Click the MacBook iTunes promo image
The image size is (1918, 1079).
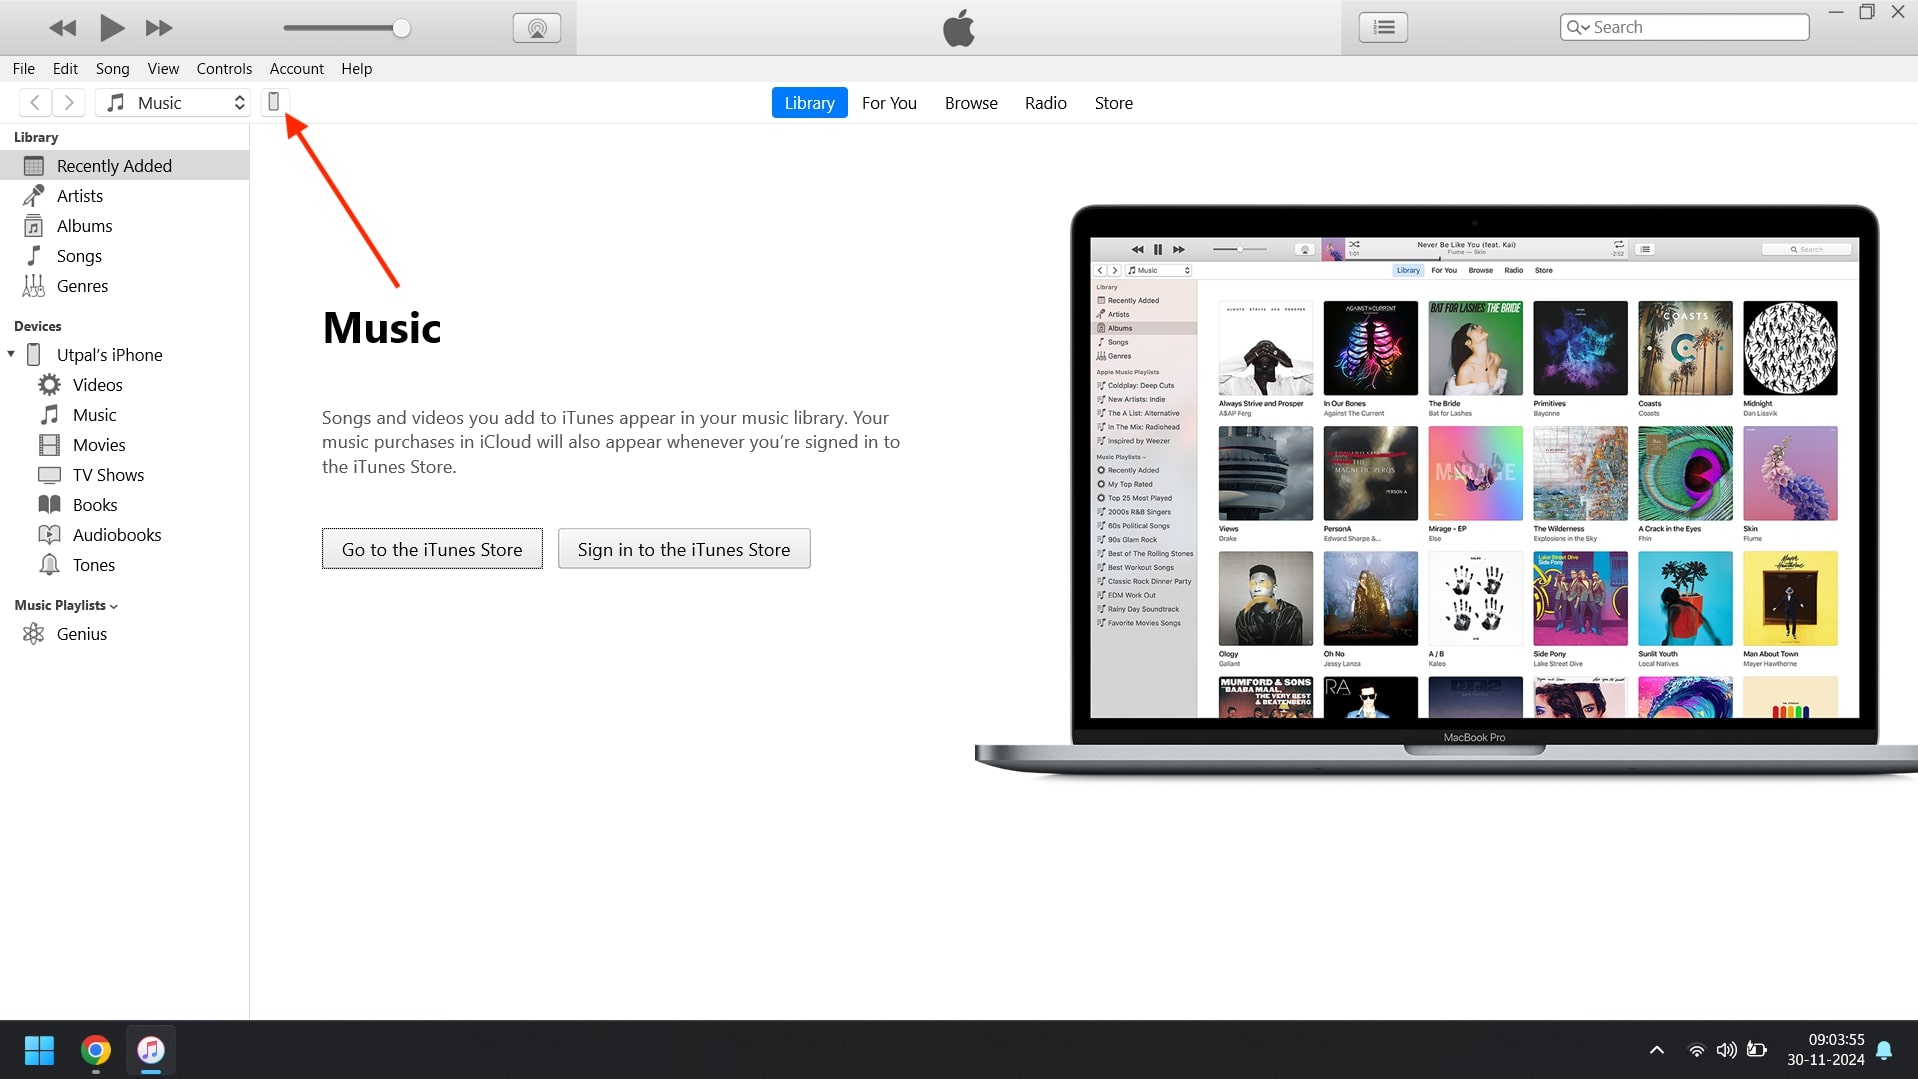[1446, 490]
